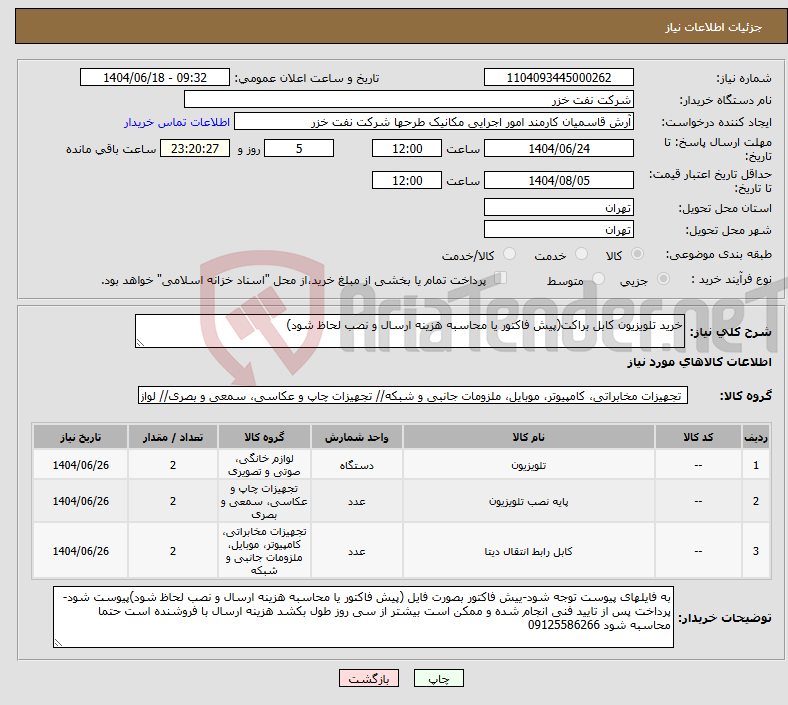Viewport: 788px width, 705px height.
Task: Click the price validity date 1404/08/05
Action: (558, 180)
